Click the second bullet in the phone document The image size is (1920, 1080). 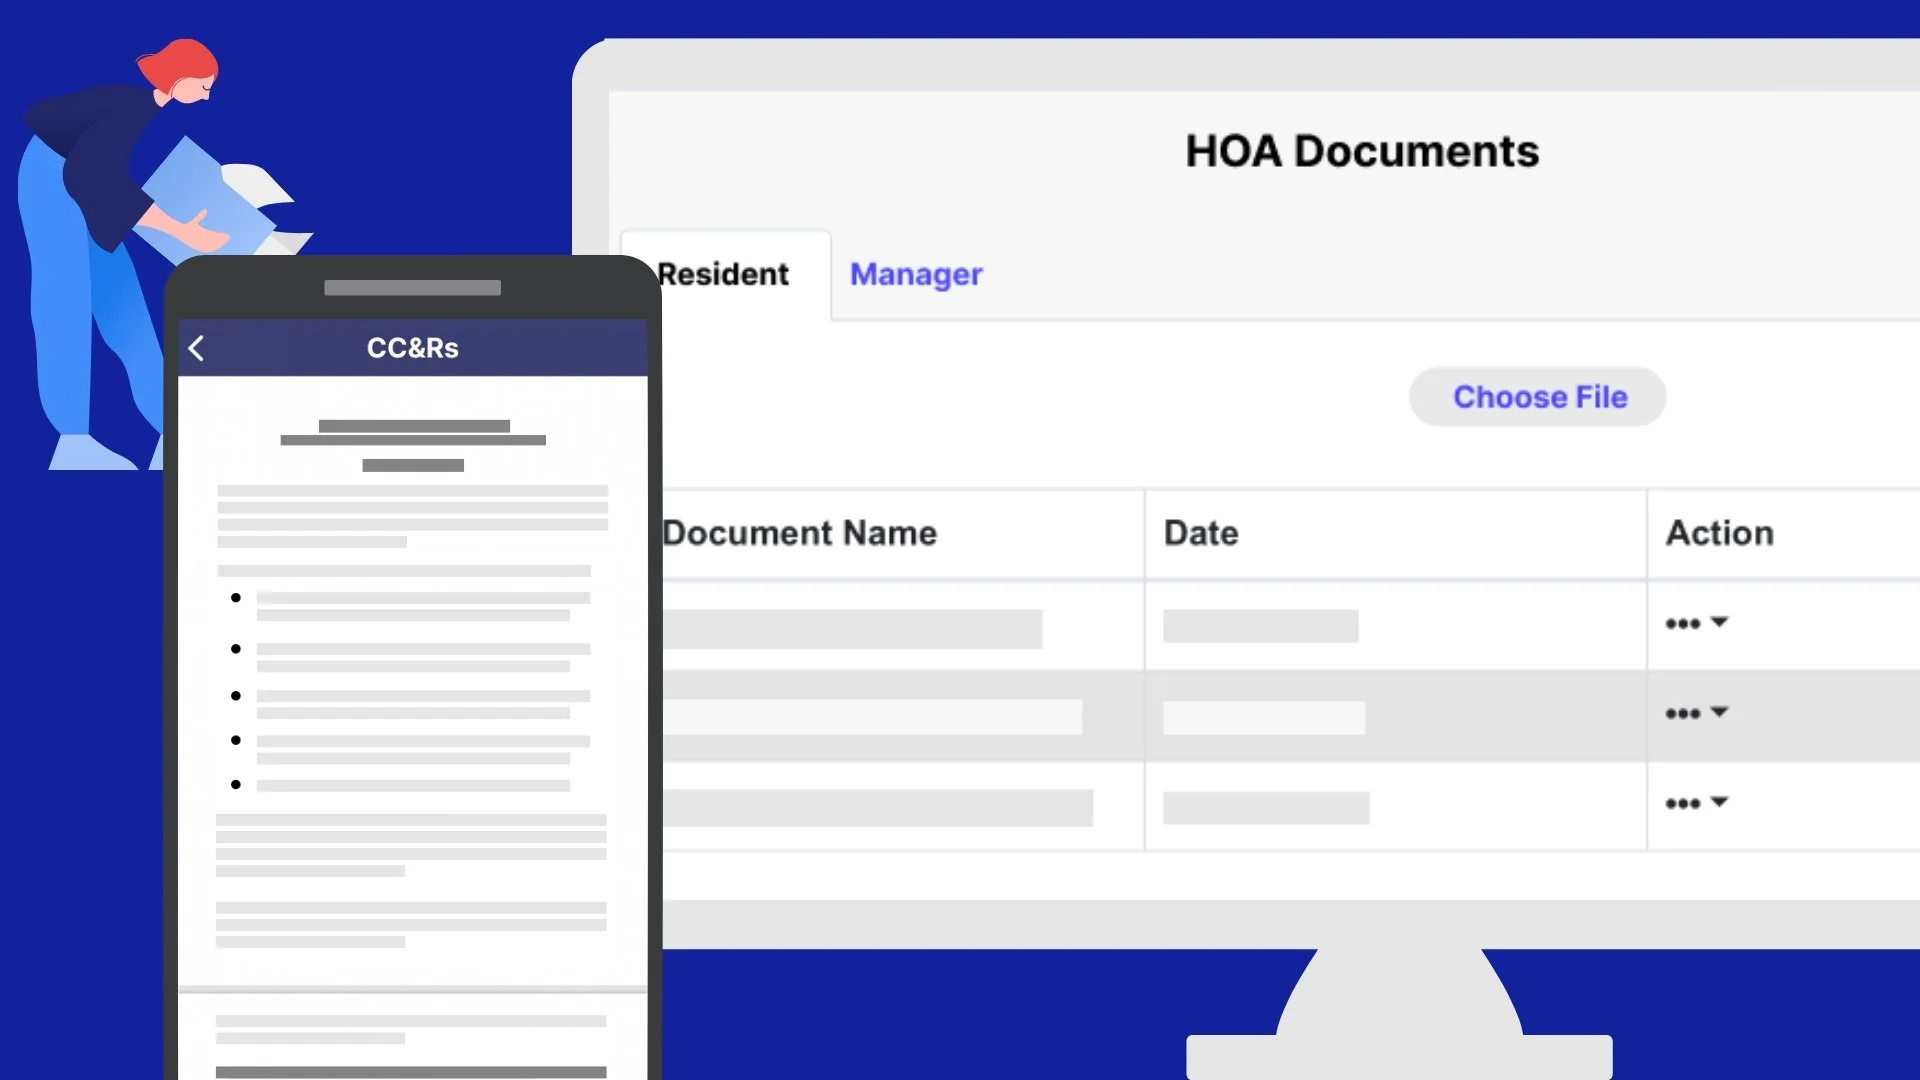[236, 648]
